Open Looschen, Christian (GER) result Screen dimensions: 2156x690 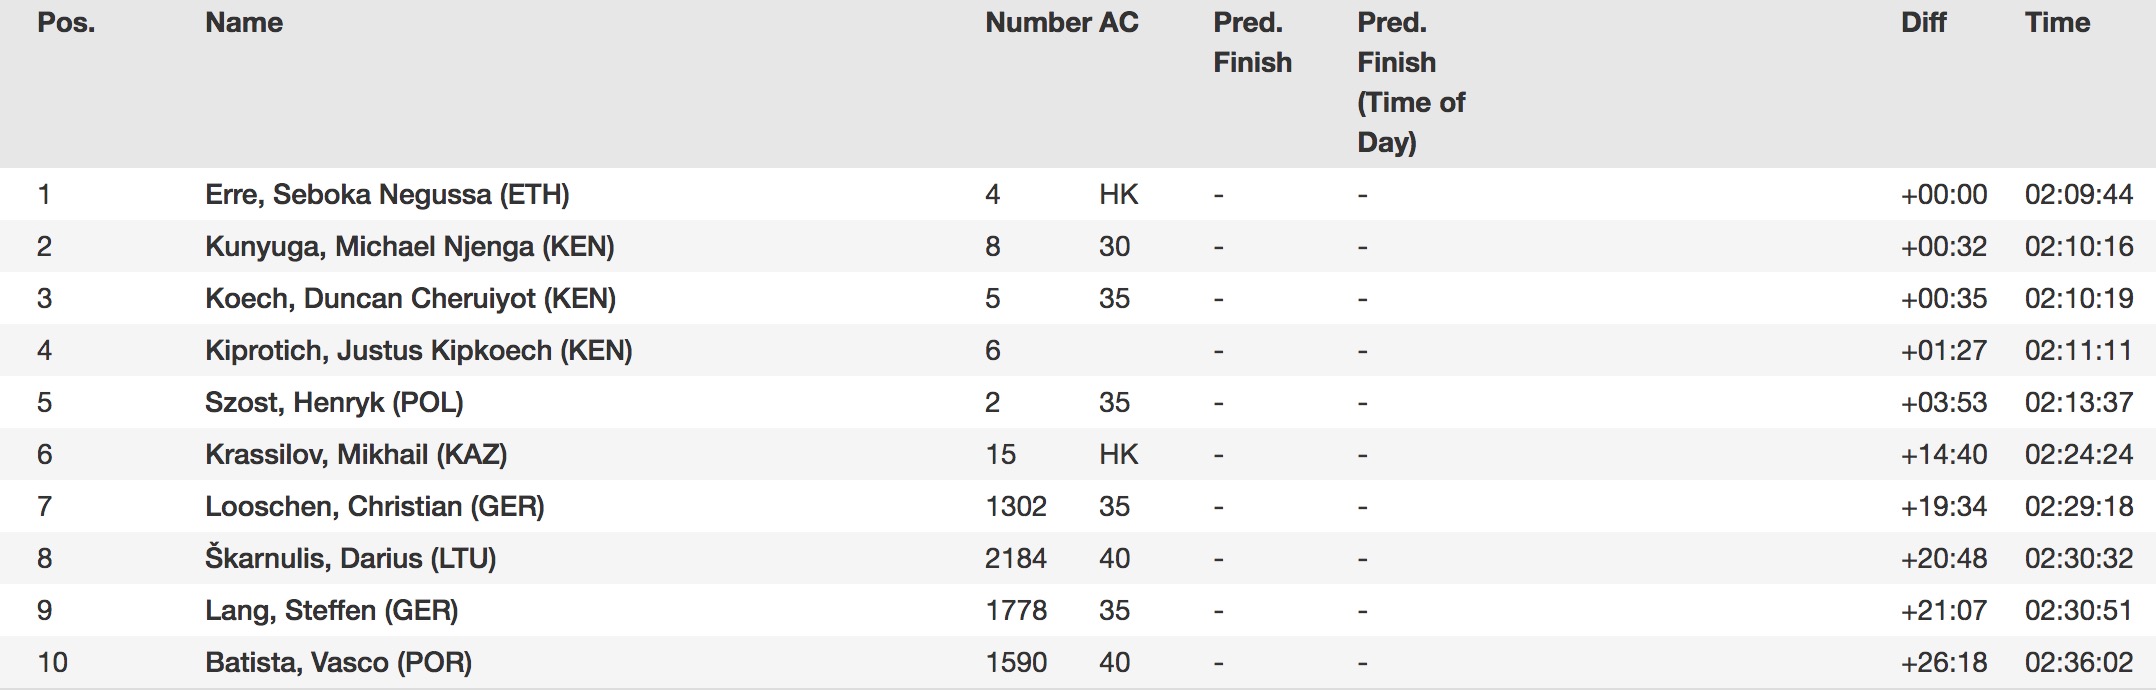click(375, 506)
